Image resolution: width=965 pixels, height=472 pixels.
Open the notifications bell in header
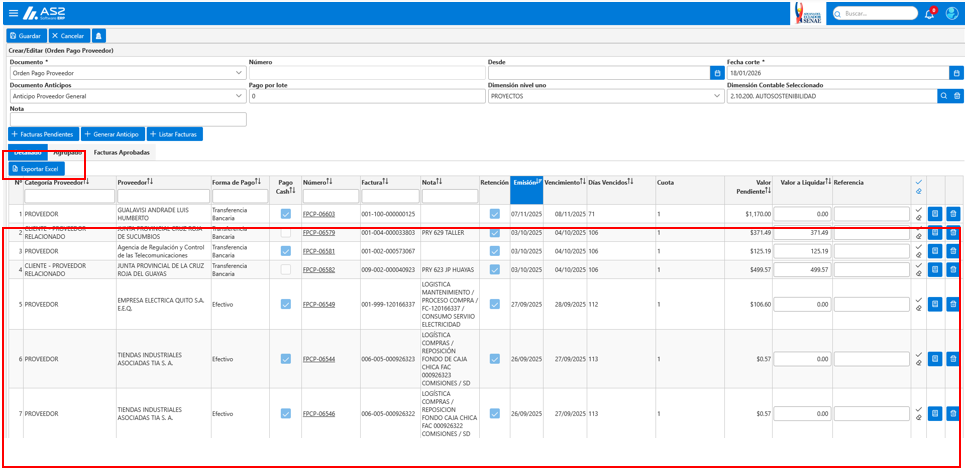tap(929, 14)
